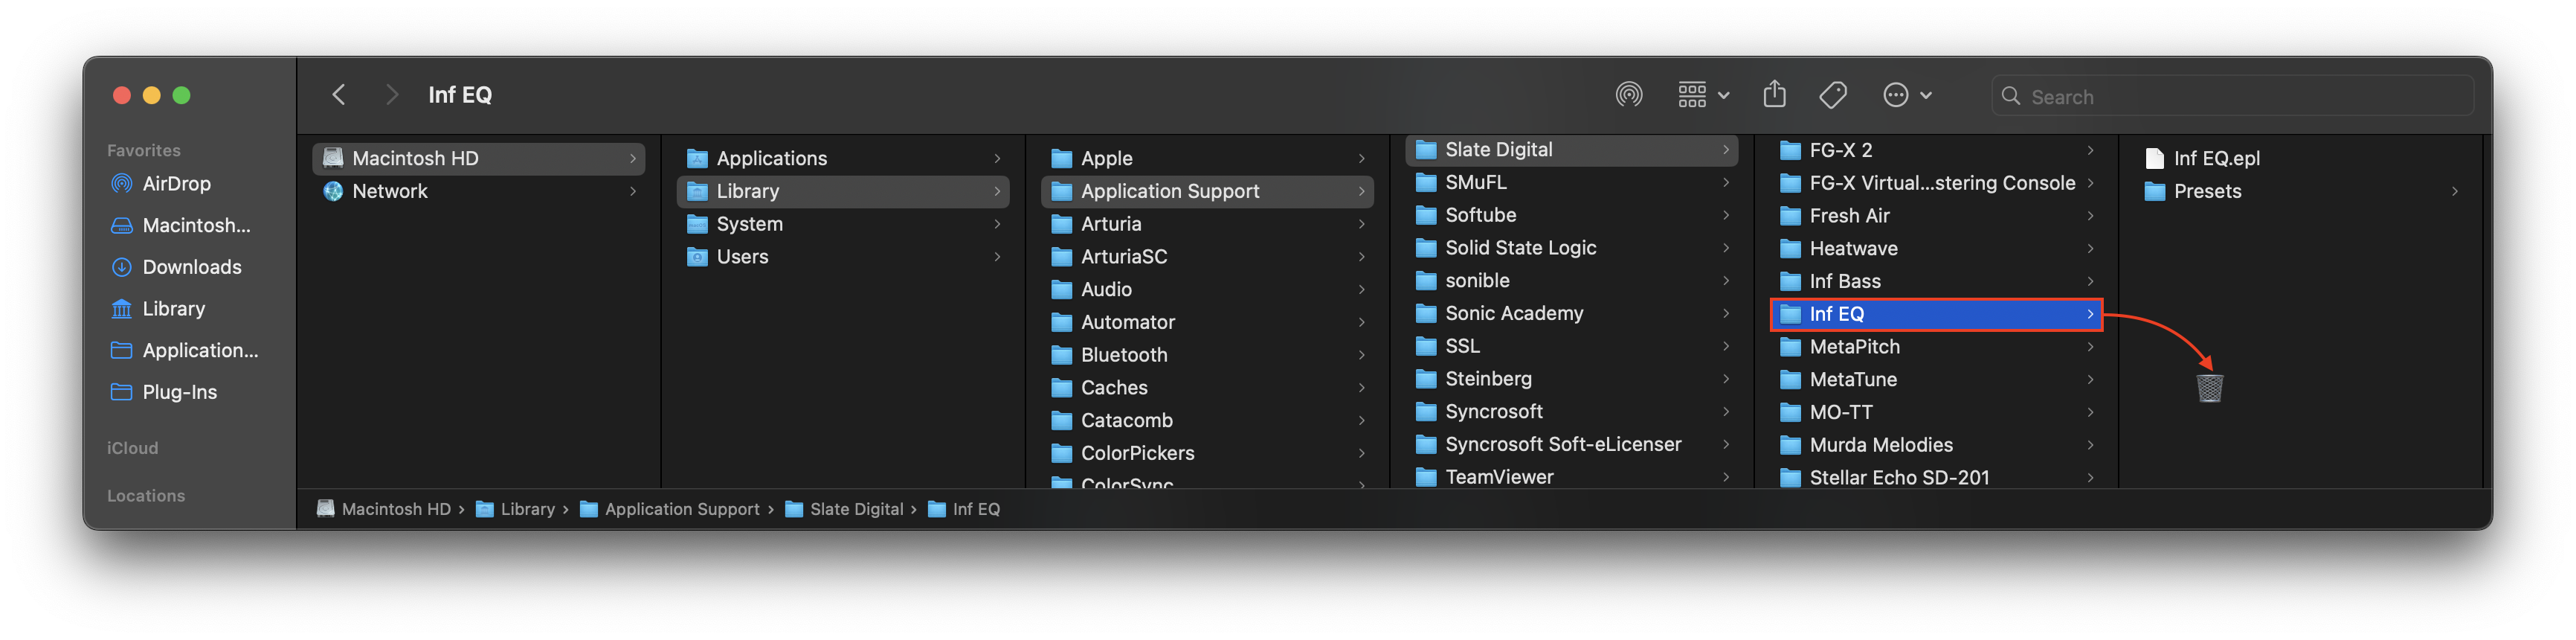Select the Inf EQ.epl file
2576x640 pixels.
[x=2300, y=158]
